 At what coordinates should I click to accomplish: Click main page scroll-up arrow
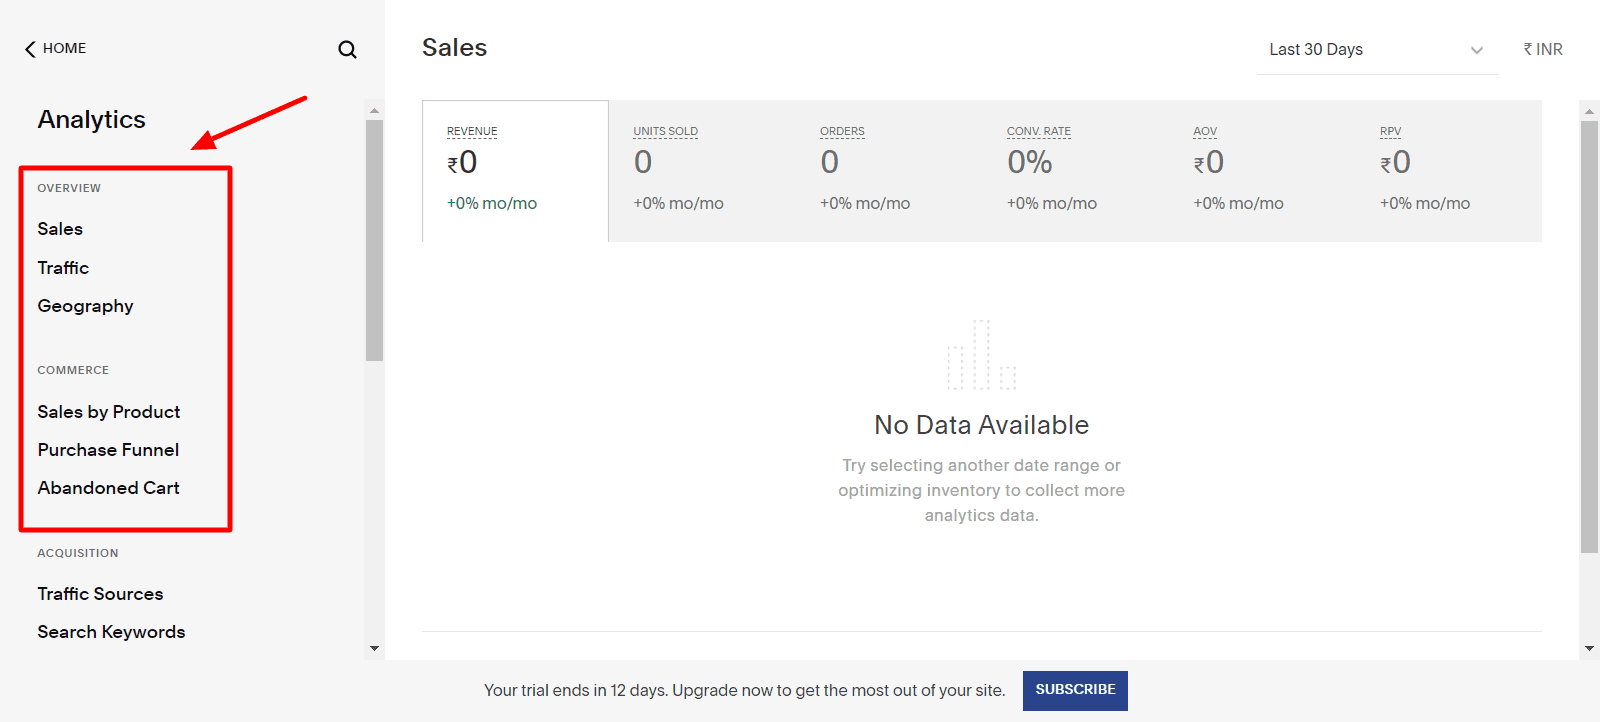pyautogui.click(x=1589, y=111)
